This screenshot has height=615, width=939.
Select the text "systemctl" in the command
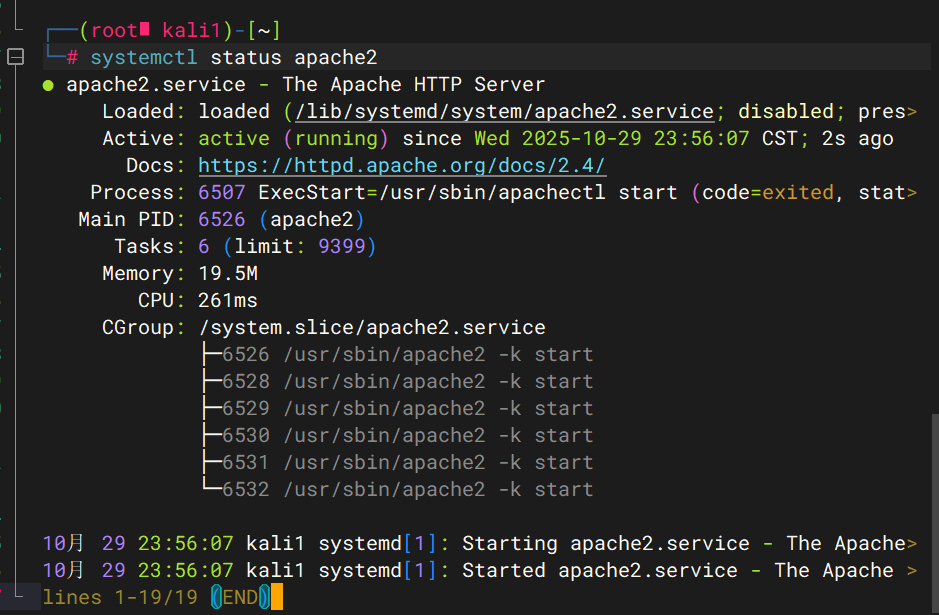pos(144,57)
